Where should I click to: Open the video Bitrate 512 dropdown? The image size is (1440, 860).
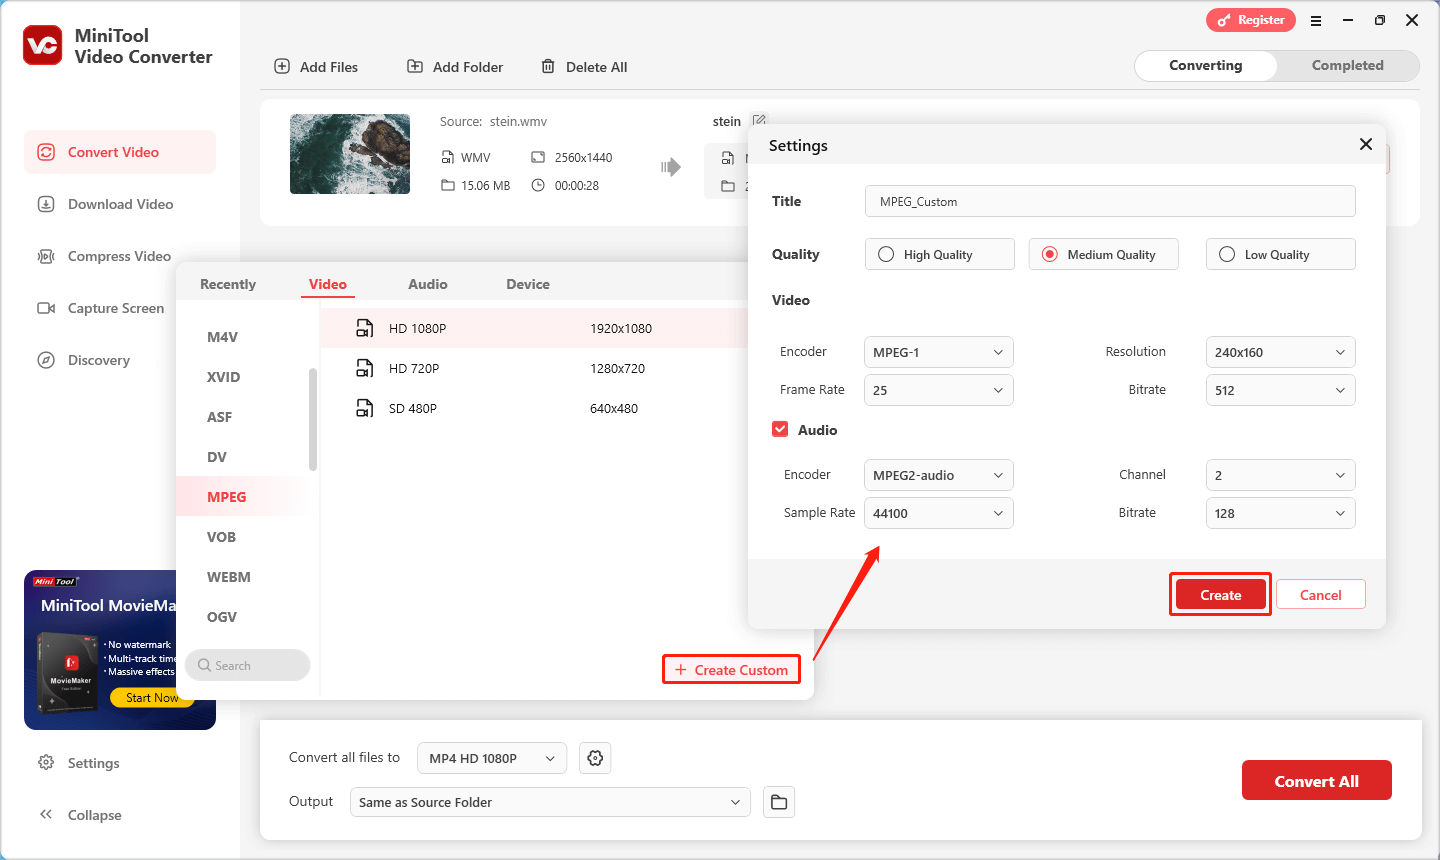[x=1281, y=390]
